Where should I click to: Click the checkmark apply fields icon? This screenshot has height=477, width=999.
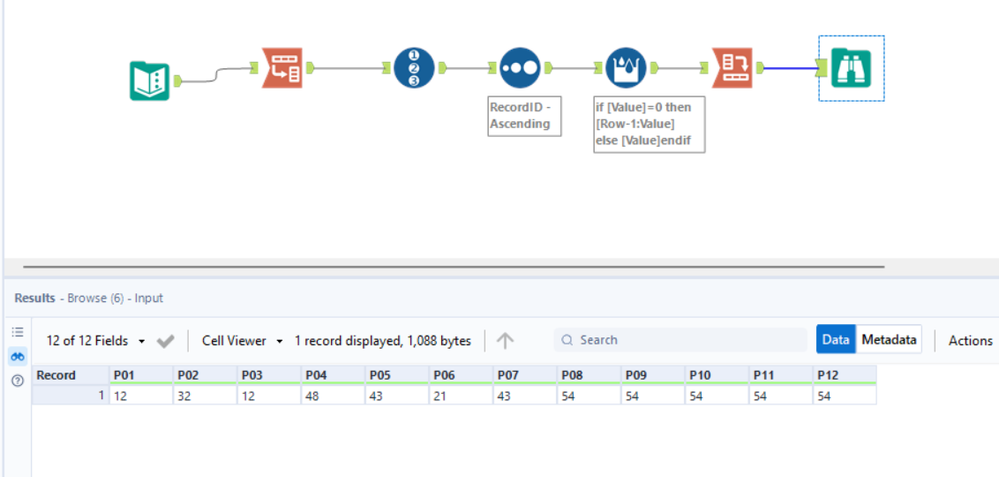pyautogui.click(x=166, y=341)
